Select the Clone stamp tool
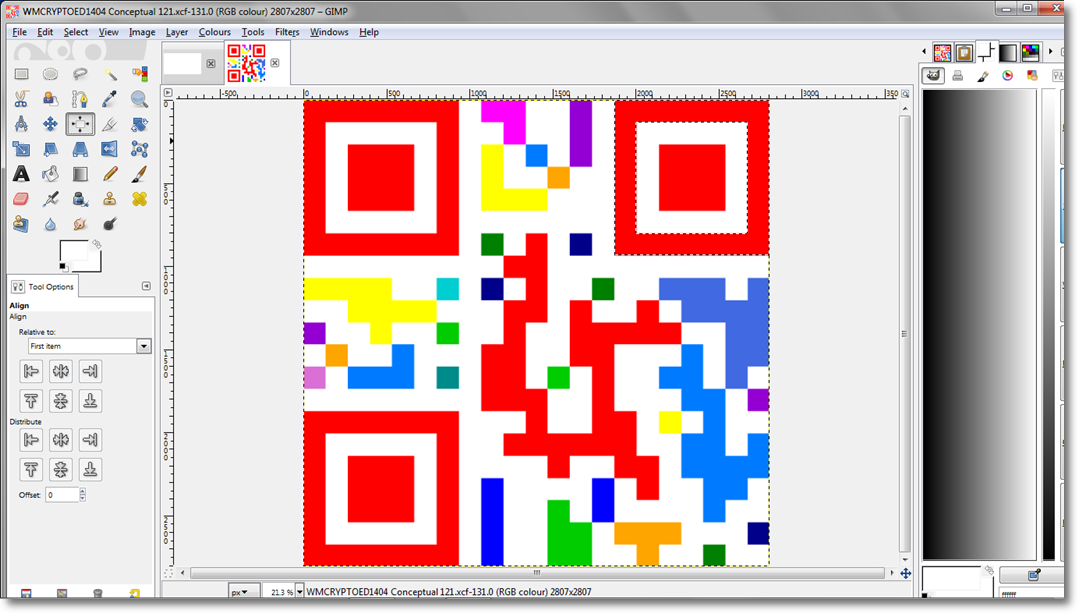Viewport: 1080px width, 615px height. (x=110, y=199)
